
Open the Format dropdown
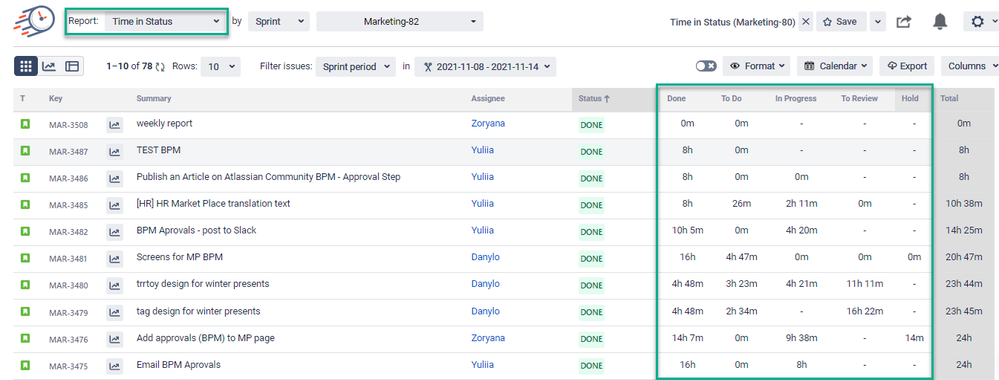[756, 66]
